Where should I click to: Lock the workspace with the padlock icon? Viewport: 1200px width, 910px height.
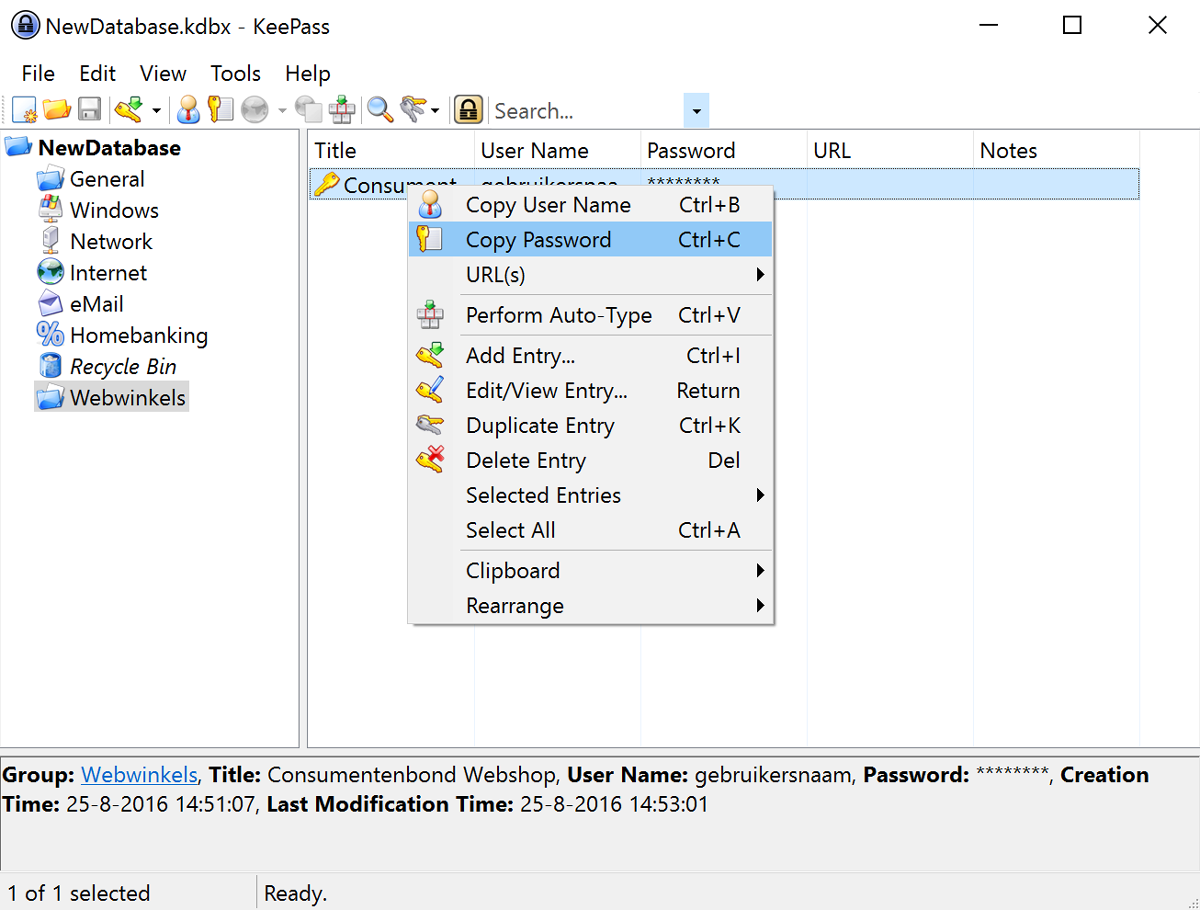[468, 110]
